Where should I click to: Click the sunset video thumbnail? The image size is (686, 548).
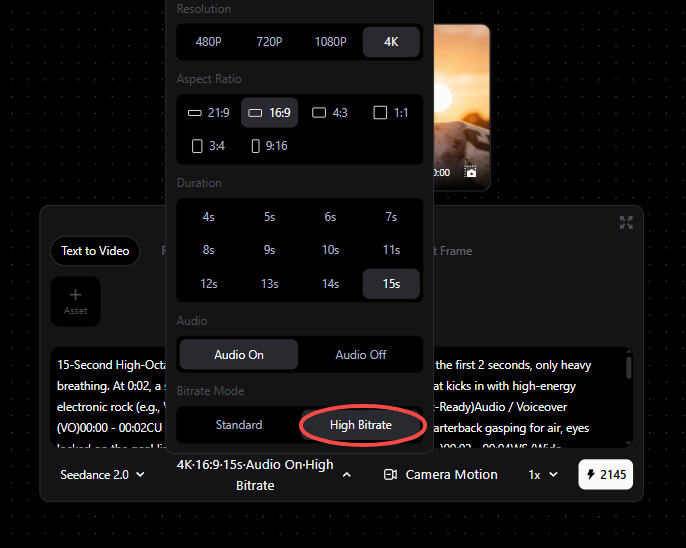point(462,107)
